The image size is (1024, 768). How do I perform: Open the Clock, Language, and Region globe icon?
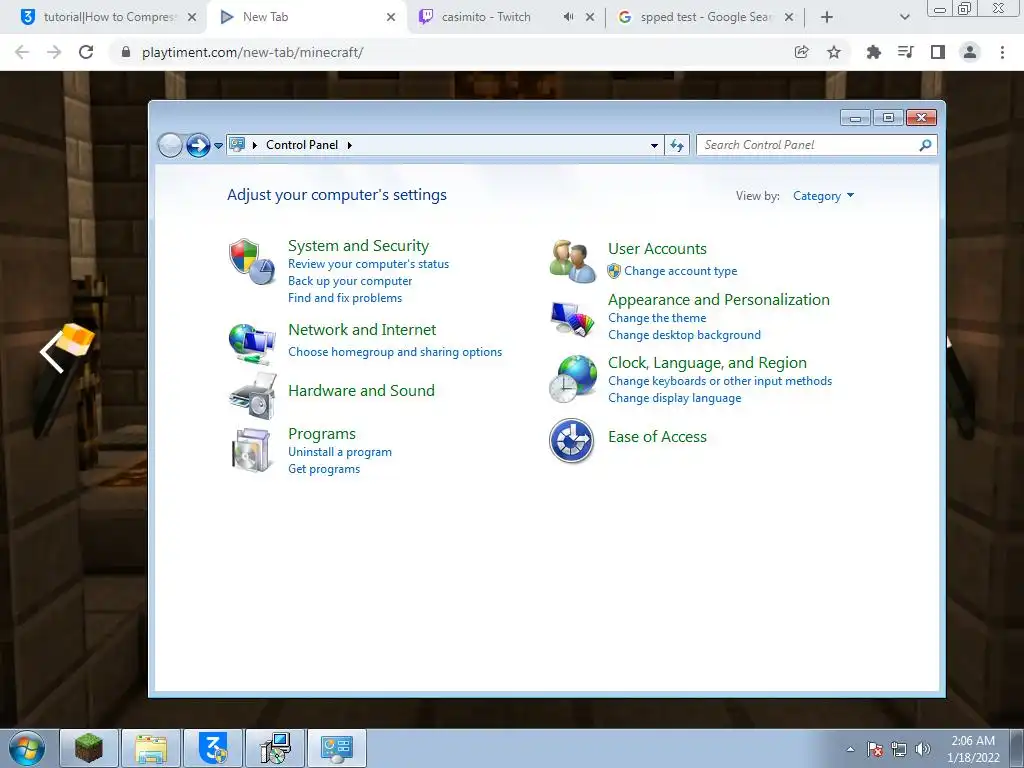(x=572, y=379)
